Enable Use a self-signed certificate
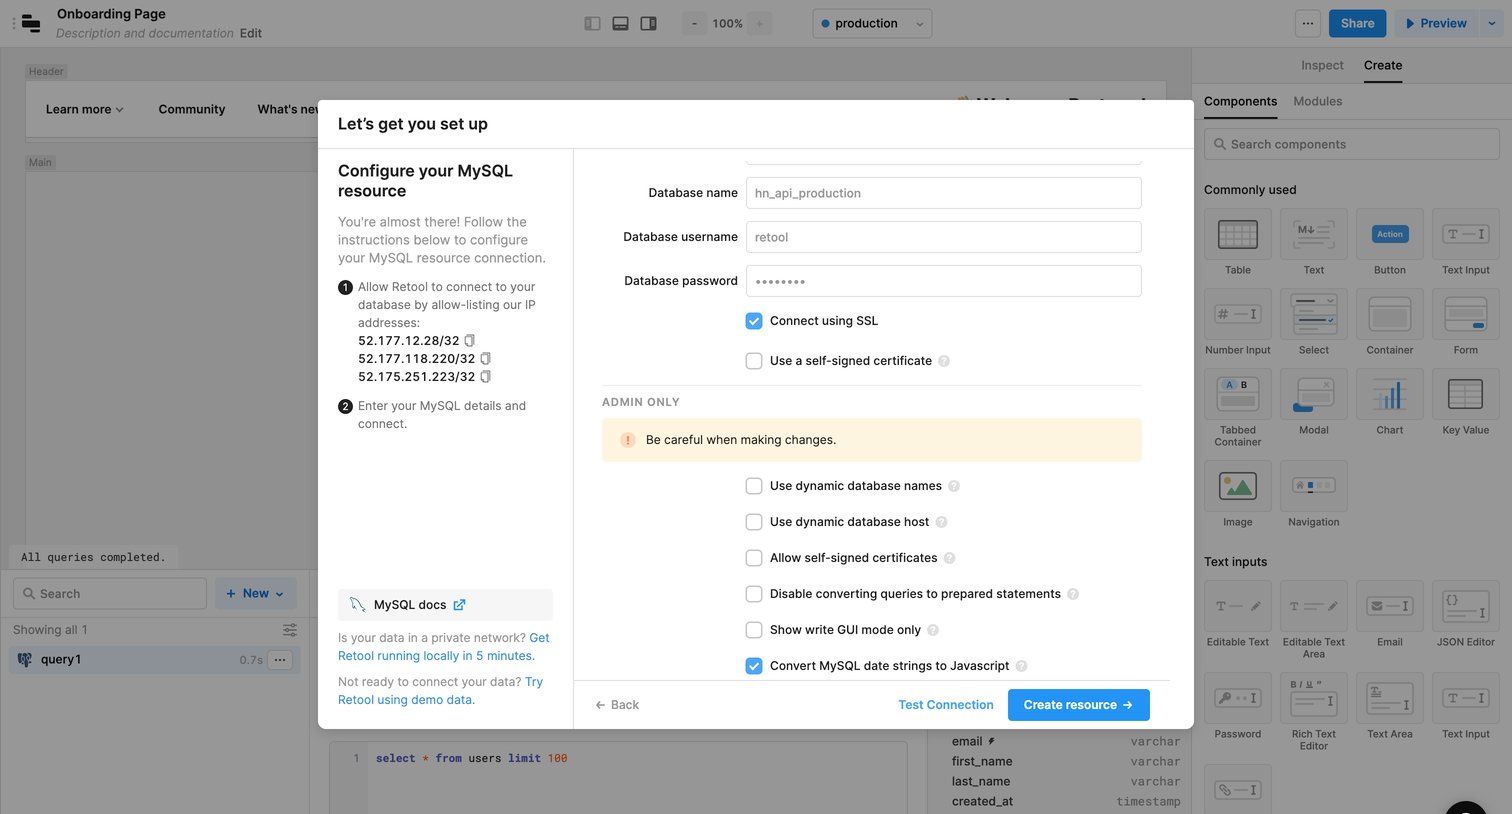 click(x=754, y=361)
